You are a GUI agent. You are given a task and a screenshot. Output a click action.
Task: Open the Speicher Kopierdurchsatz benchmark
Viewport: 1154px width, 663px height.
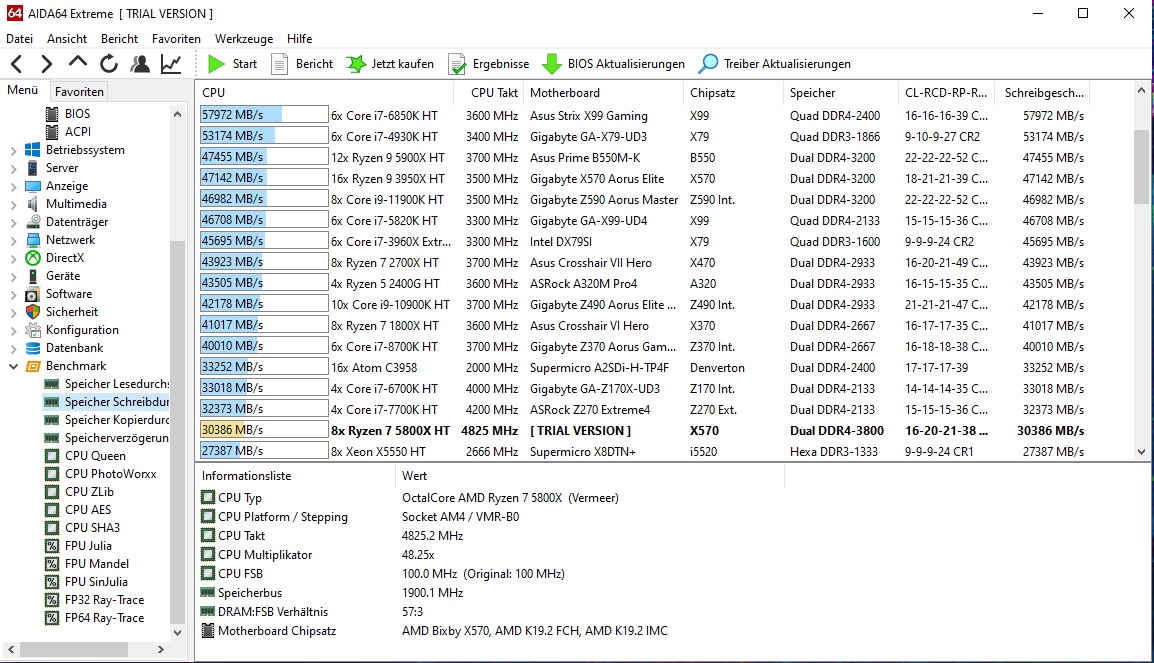point(116,419)
